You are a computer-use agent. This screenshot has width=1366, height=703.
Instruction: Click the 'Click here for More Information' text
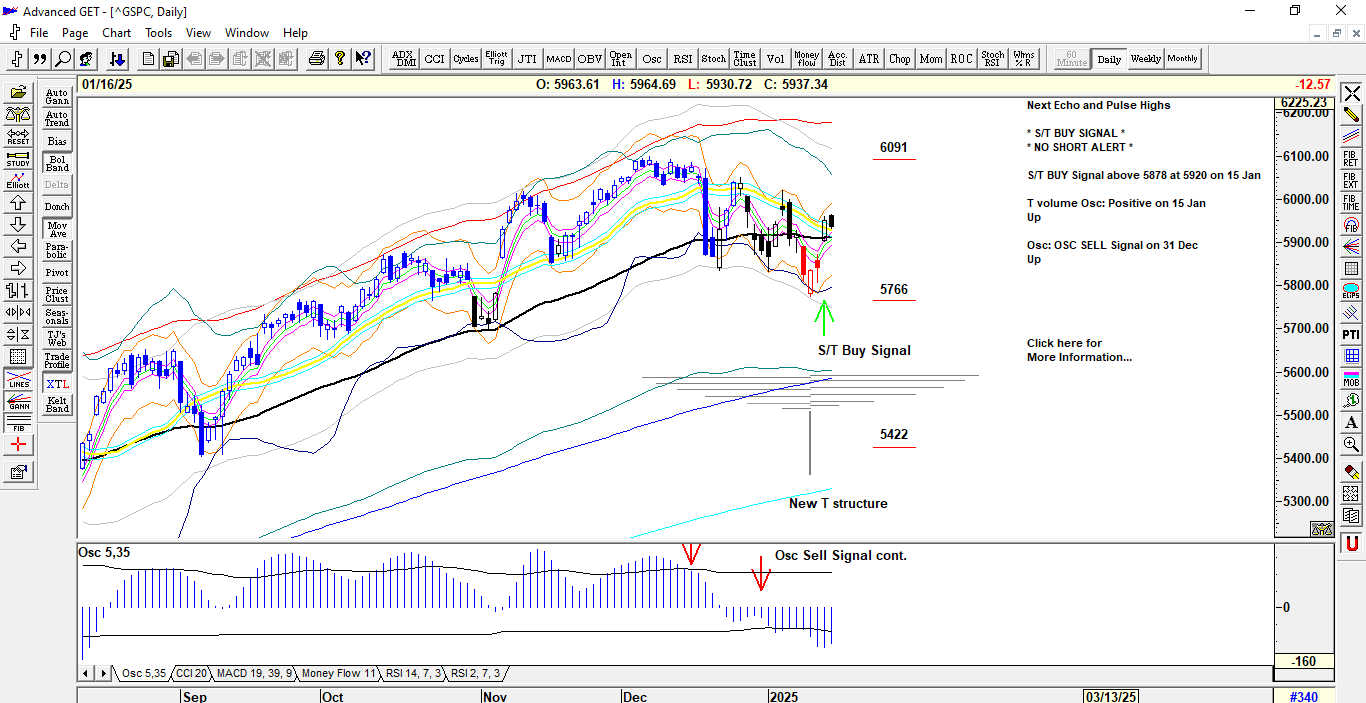[1078, 350]
